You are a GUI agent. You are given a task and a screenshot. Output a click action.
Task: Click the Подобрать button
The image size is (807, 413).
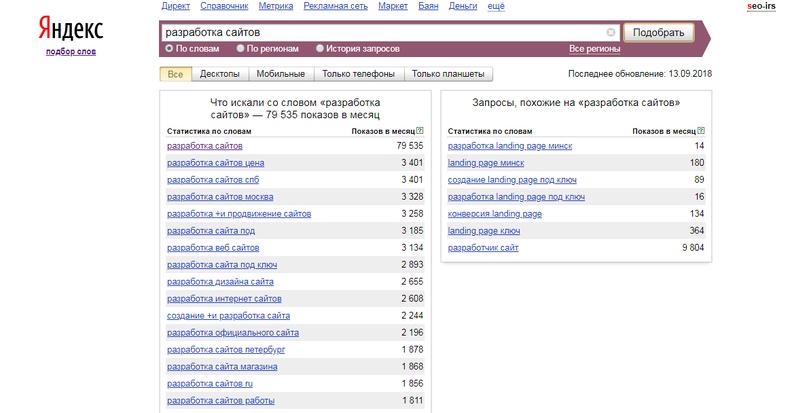pos(659,32)
